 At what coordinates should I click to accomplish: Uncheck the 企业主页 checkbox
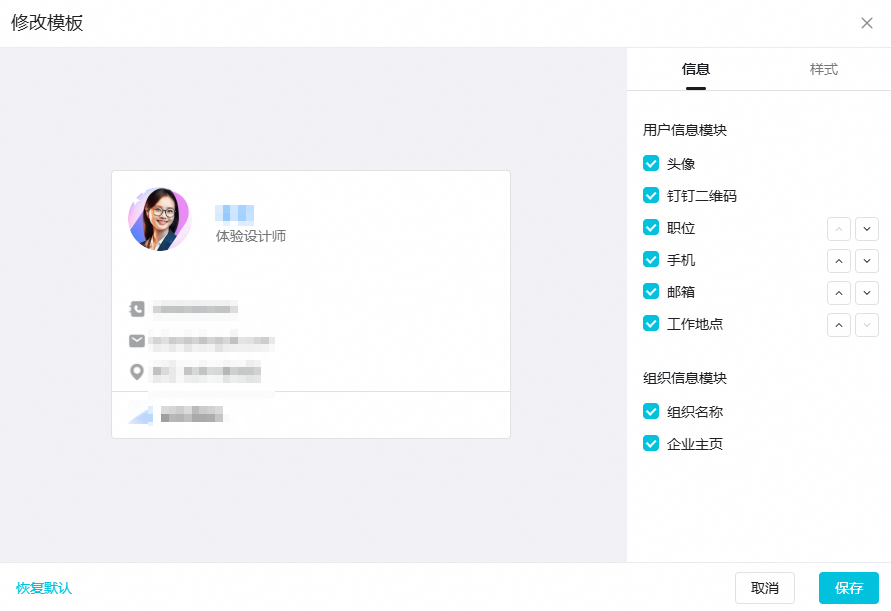point(651,443)
